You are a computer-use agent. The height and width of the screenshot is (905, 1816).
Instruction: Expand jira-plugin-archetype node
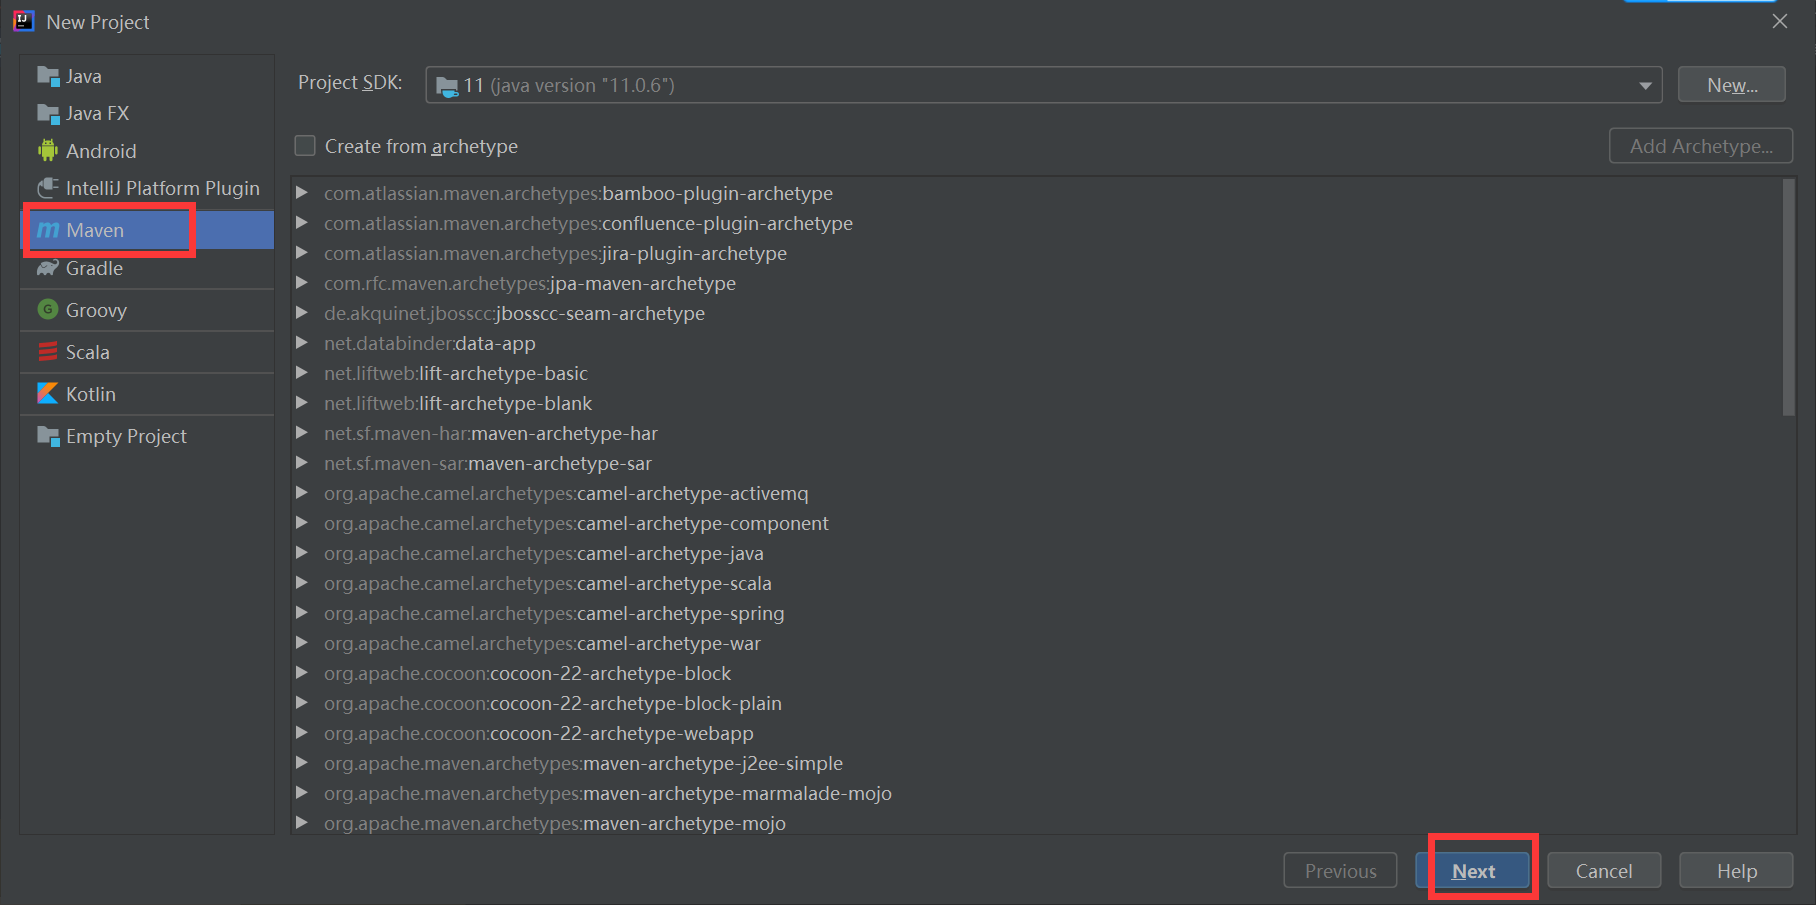point(301,253)
